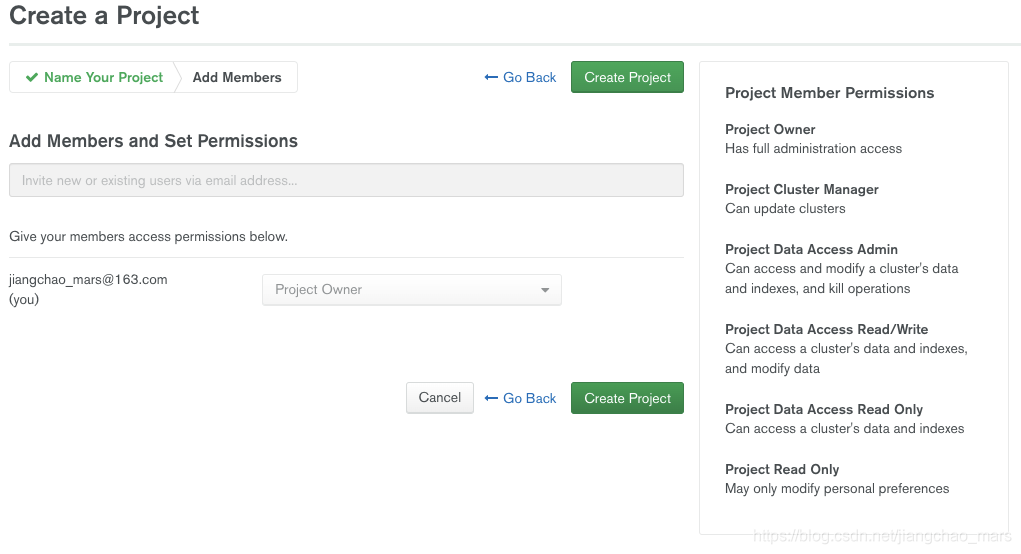Expand the Project Owner role dropdown caret
1021x554 pixels.
click(x=545, y=290)
